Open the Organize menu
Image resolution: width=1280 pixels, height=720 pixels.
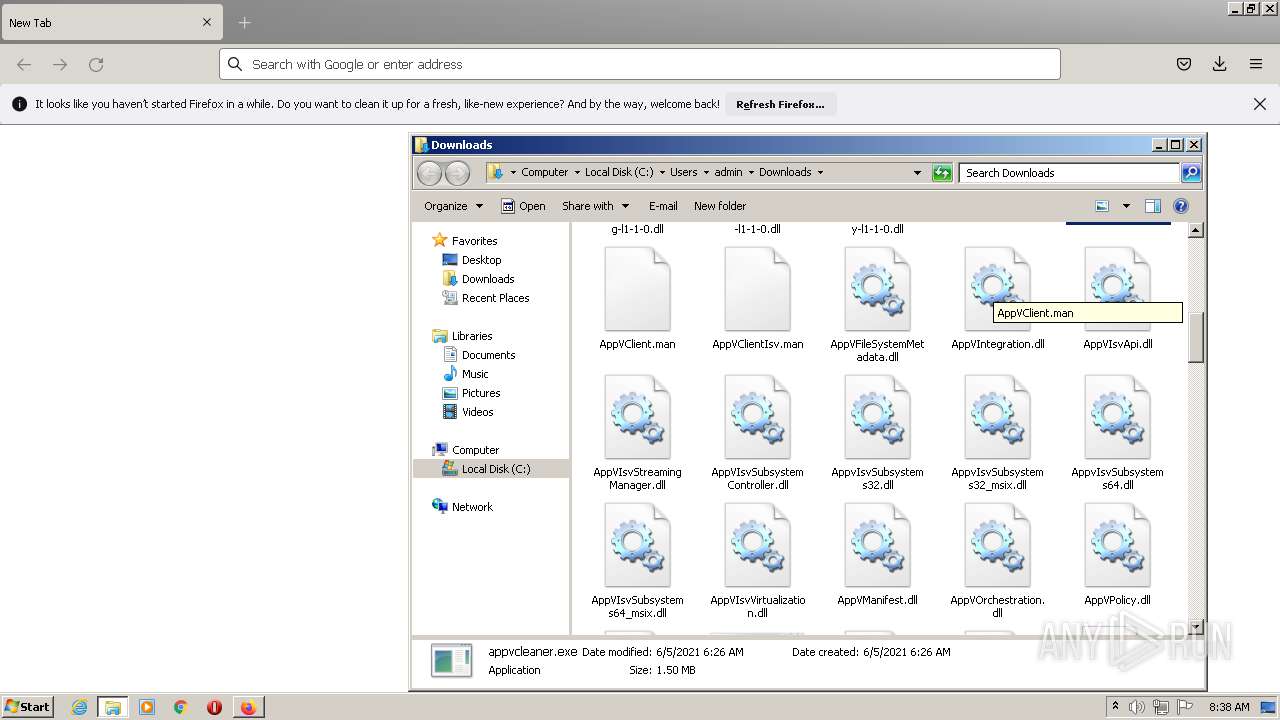453,206
